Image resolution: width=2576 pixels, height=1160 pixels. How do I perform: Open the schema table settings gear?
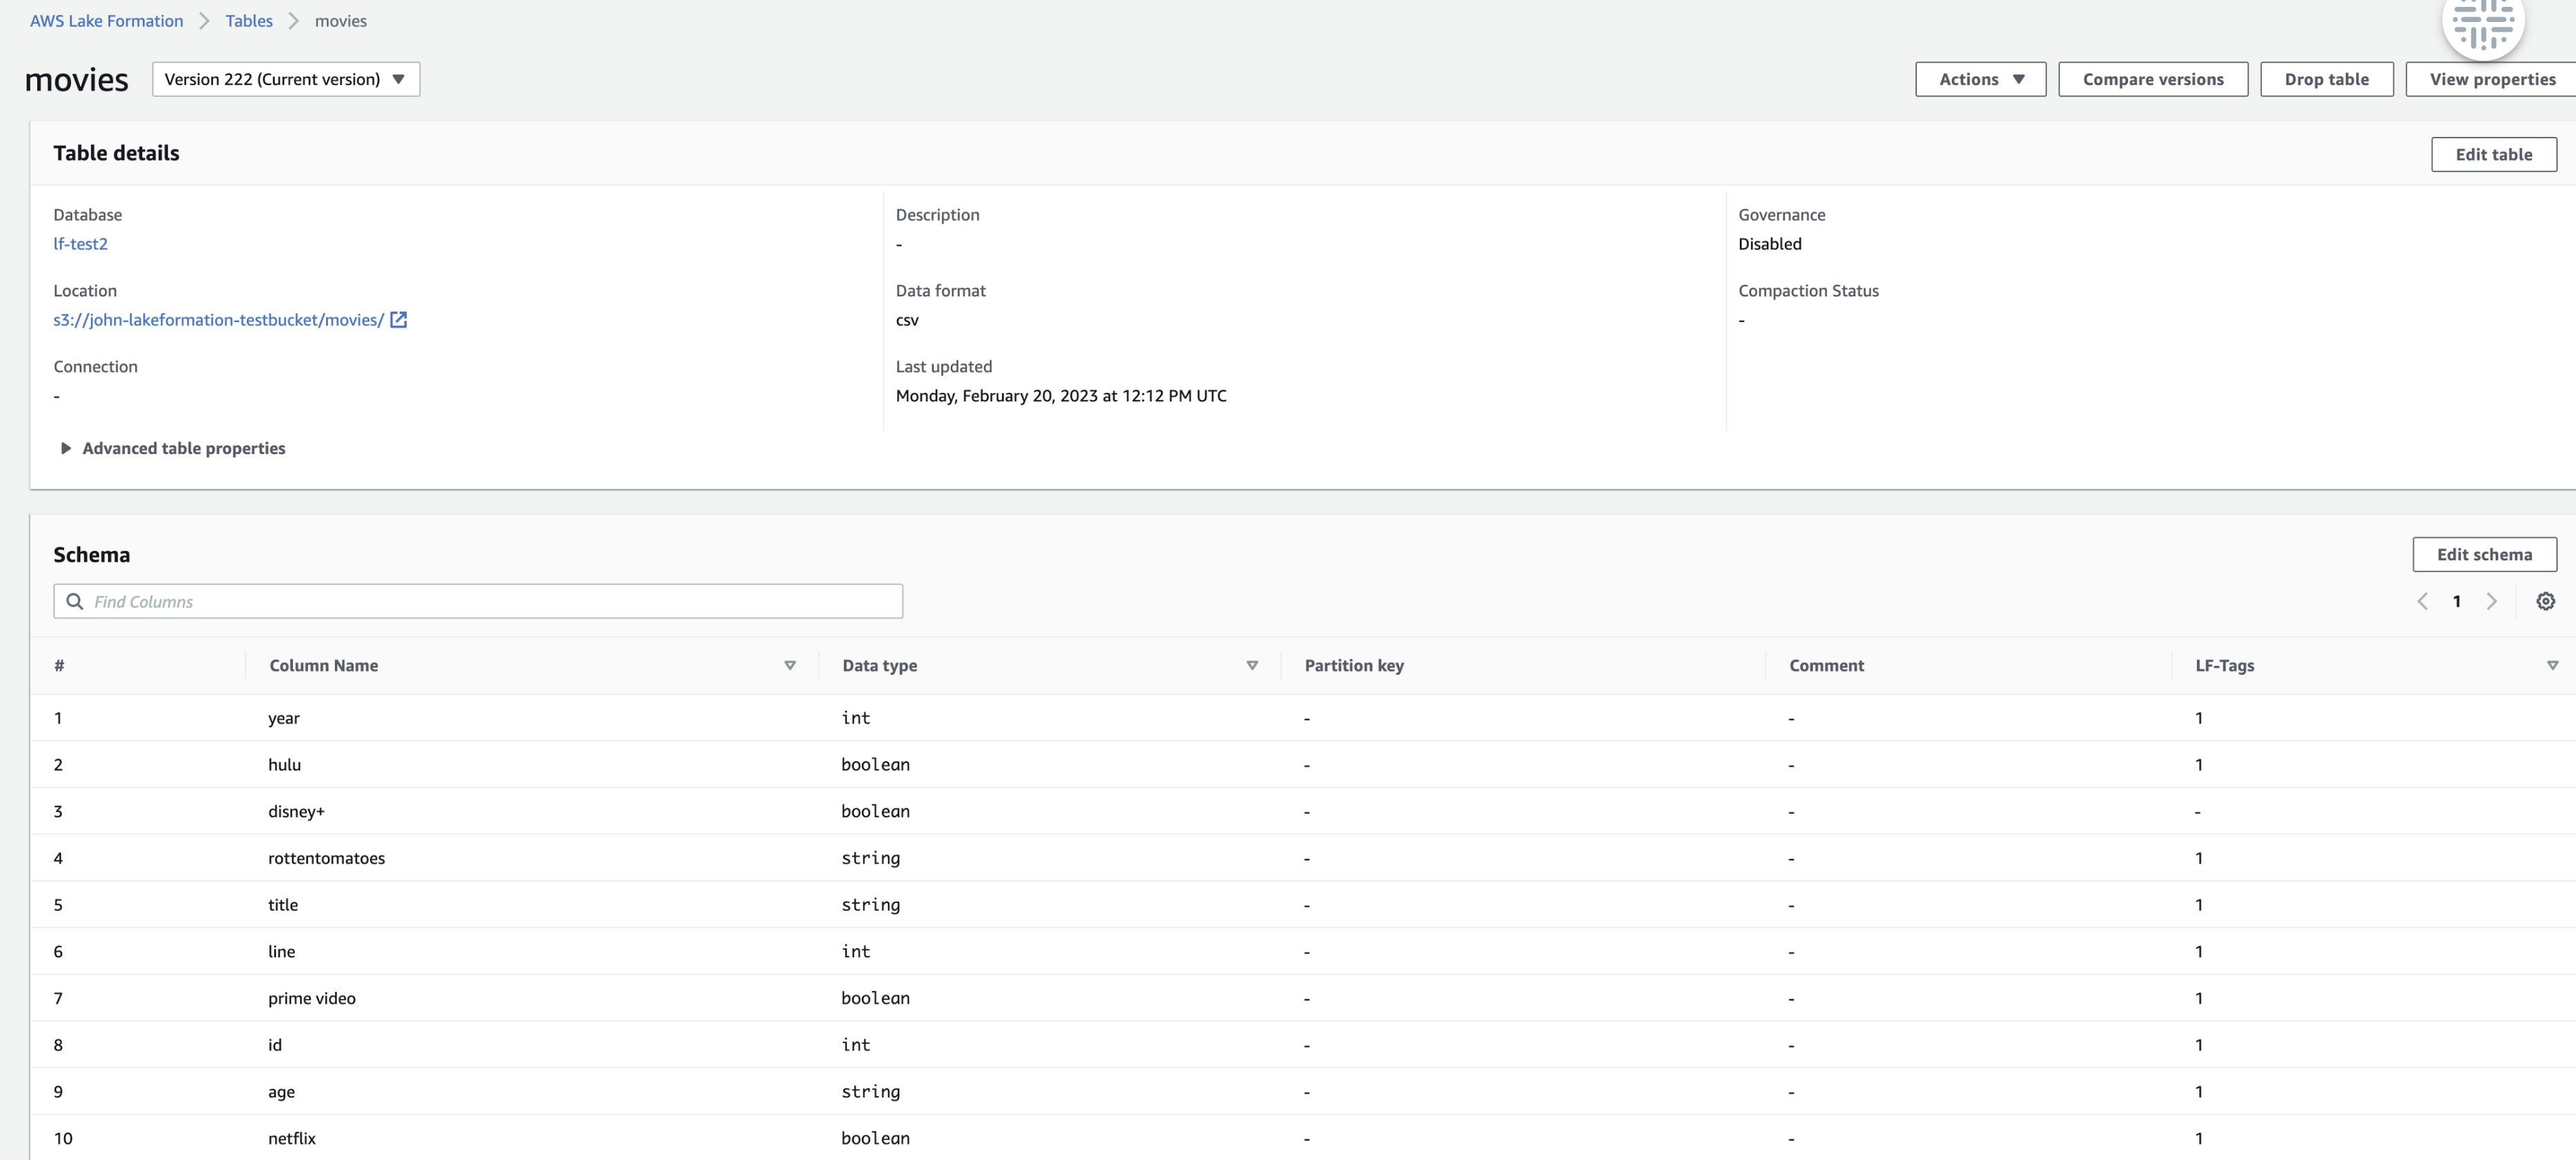2545,601
